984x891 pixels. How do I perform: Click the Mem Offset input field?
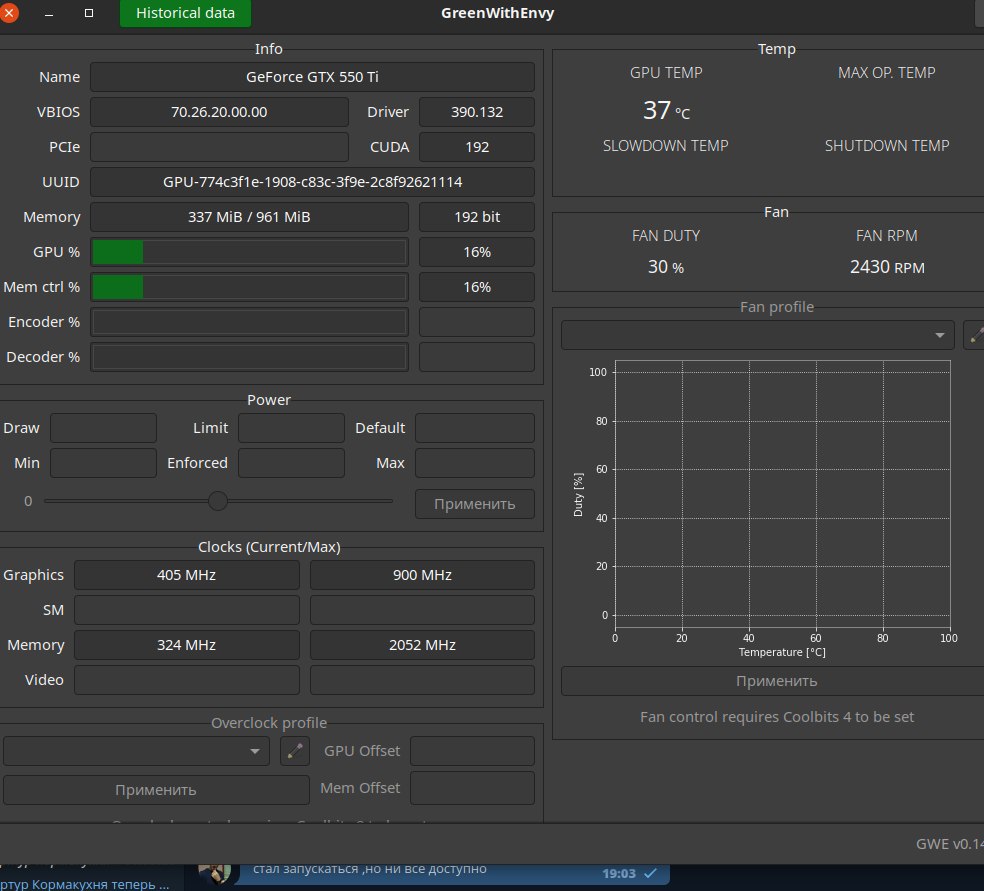point(473,788)
